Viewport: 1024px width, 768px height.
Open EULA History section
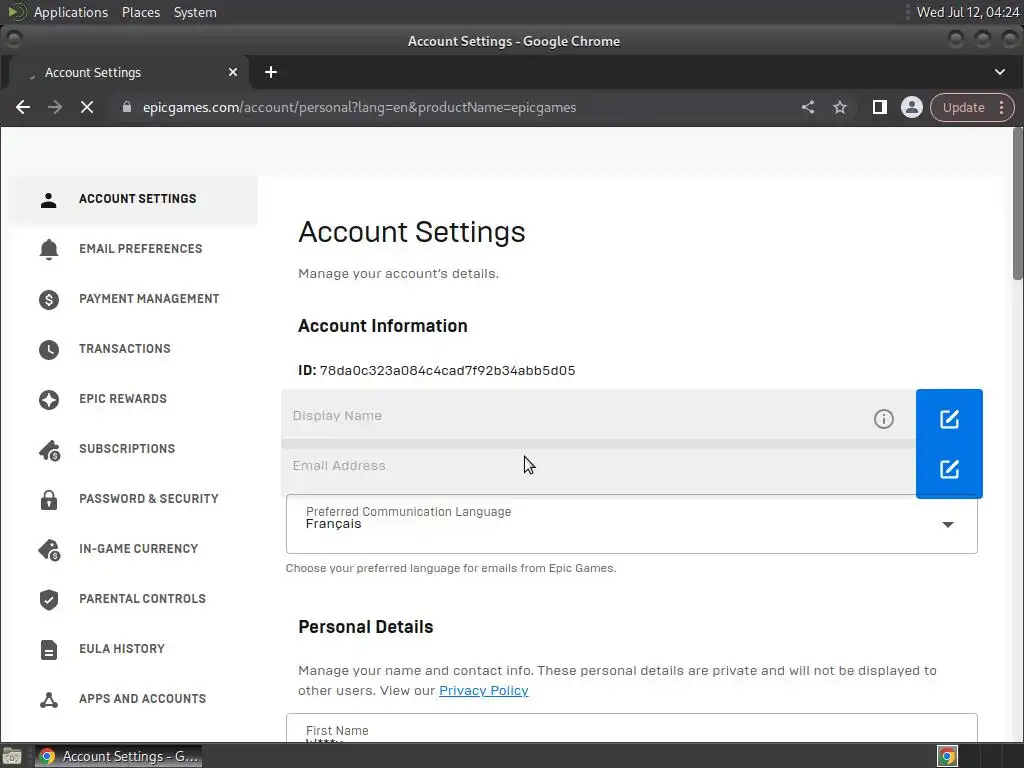[x=122, y=649]
